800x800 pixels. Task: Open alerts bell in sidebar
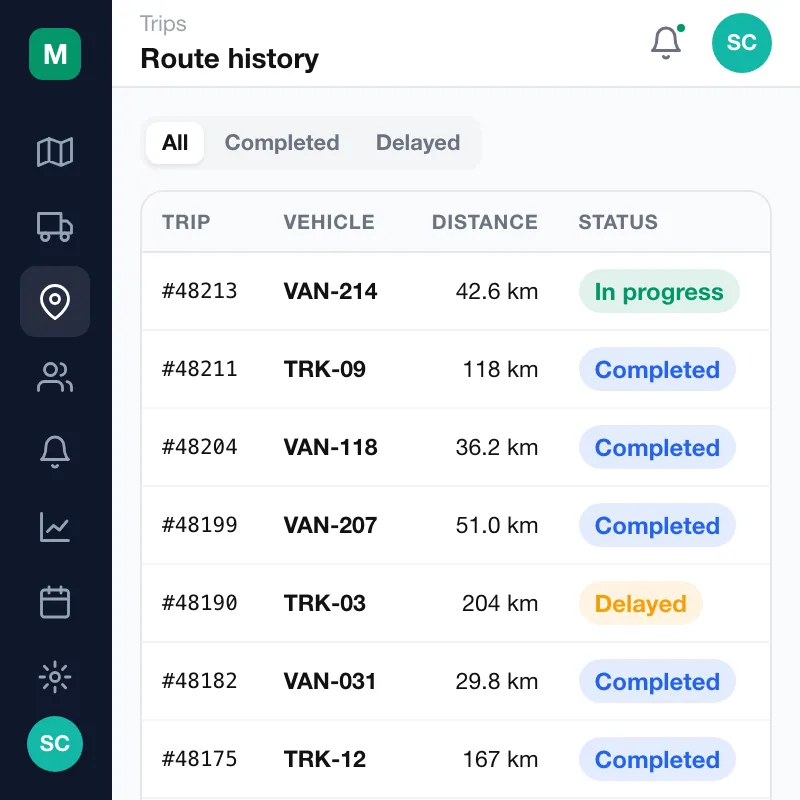coord(55,452)
